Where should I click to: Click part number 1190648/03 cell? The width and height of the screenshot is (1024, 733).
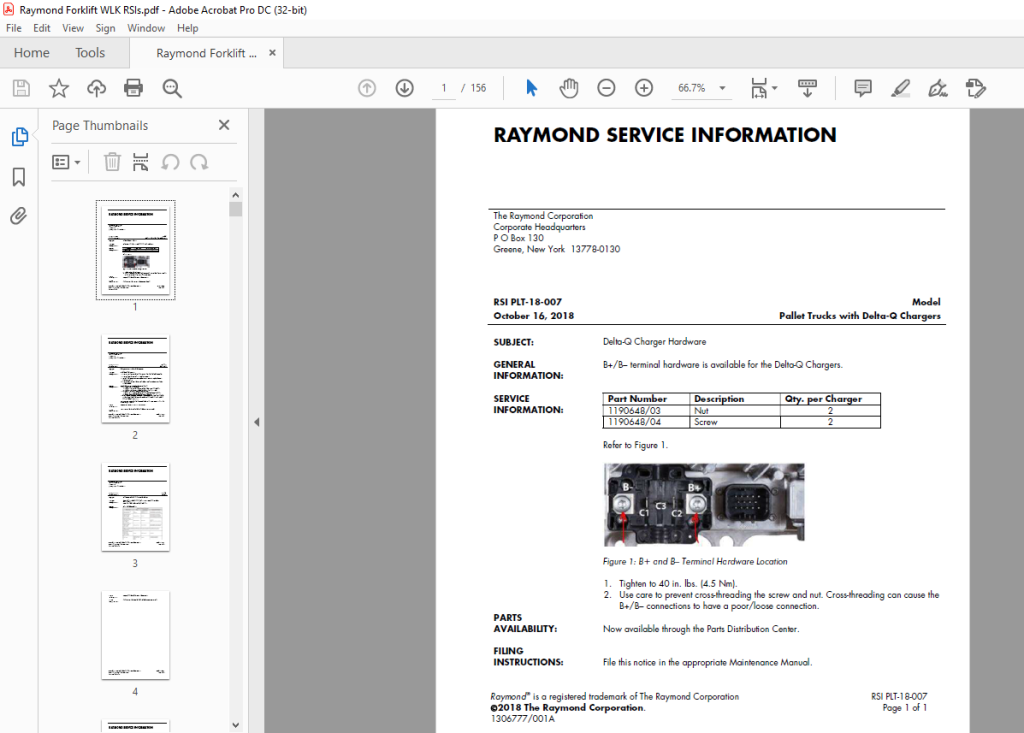[x=646, y=411]
